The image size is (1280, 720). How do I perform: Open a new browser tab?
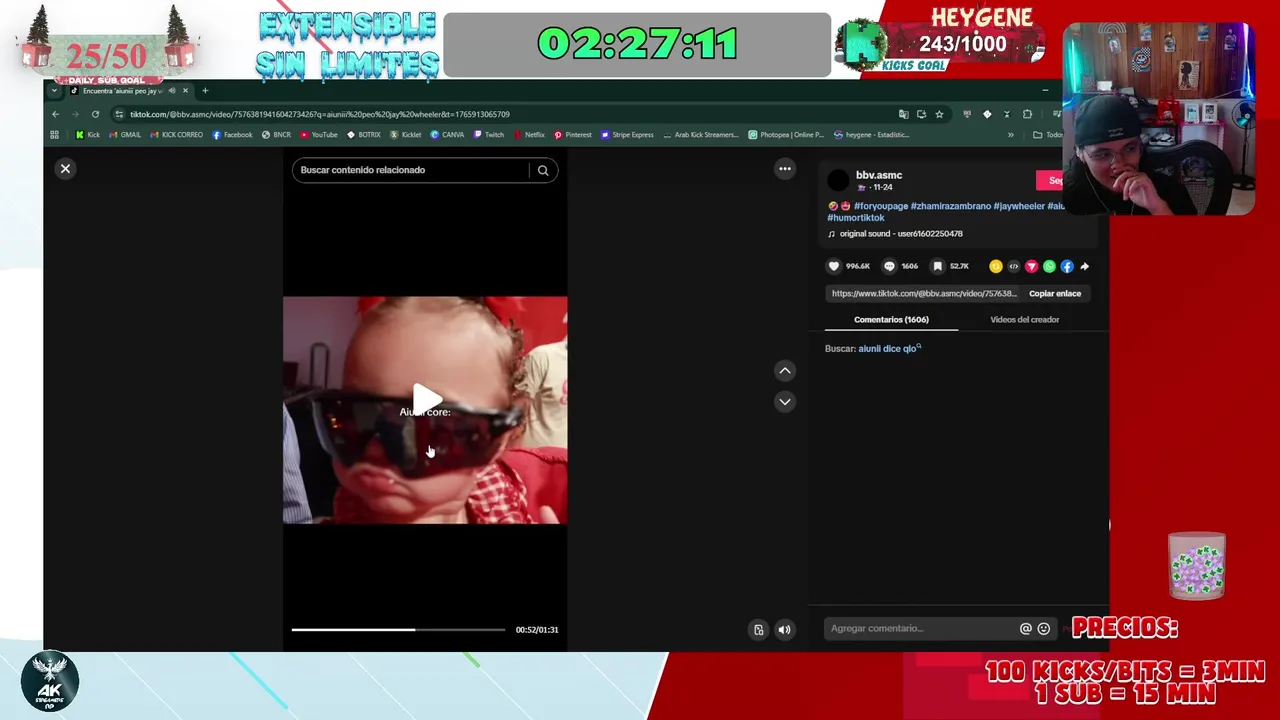(x=205, y=91)
